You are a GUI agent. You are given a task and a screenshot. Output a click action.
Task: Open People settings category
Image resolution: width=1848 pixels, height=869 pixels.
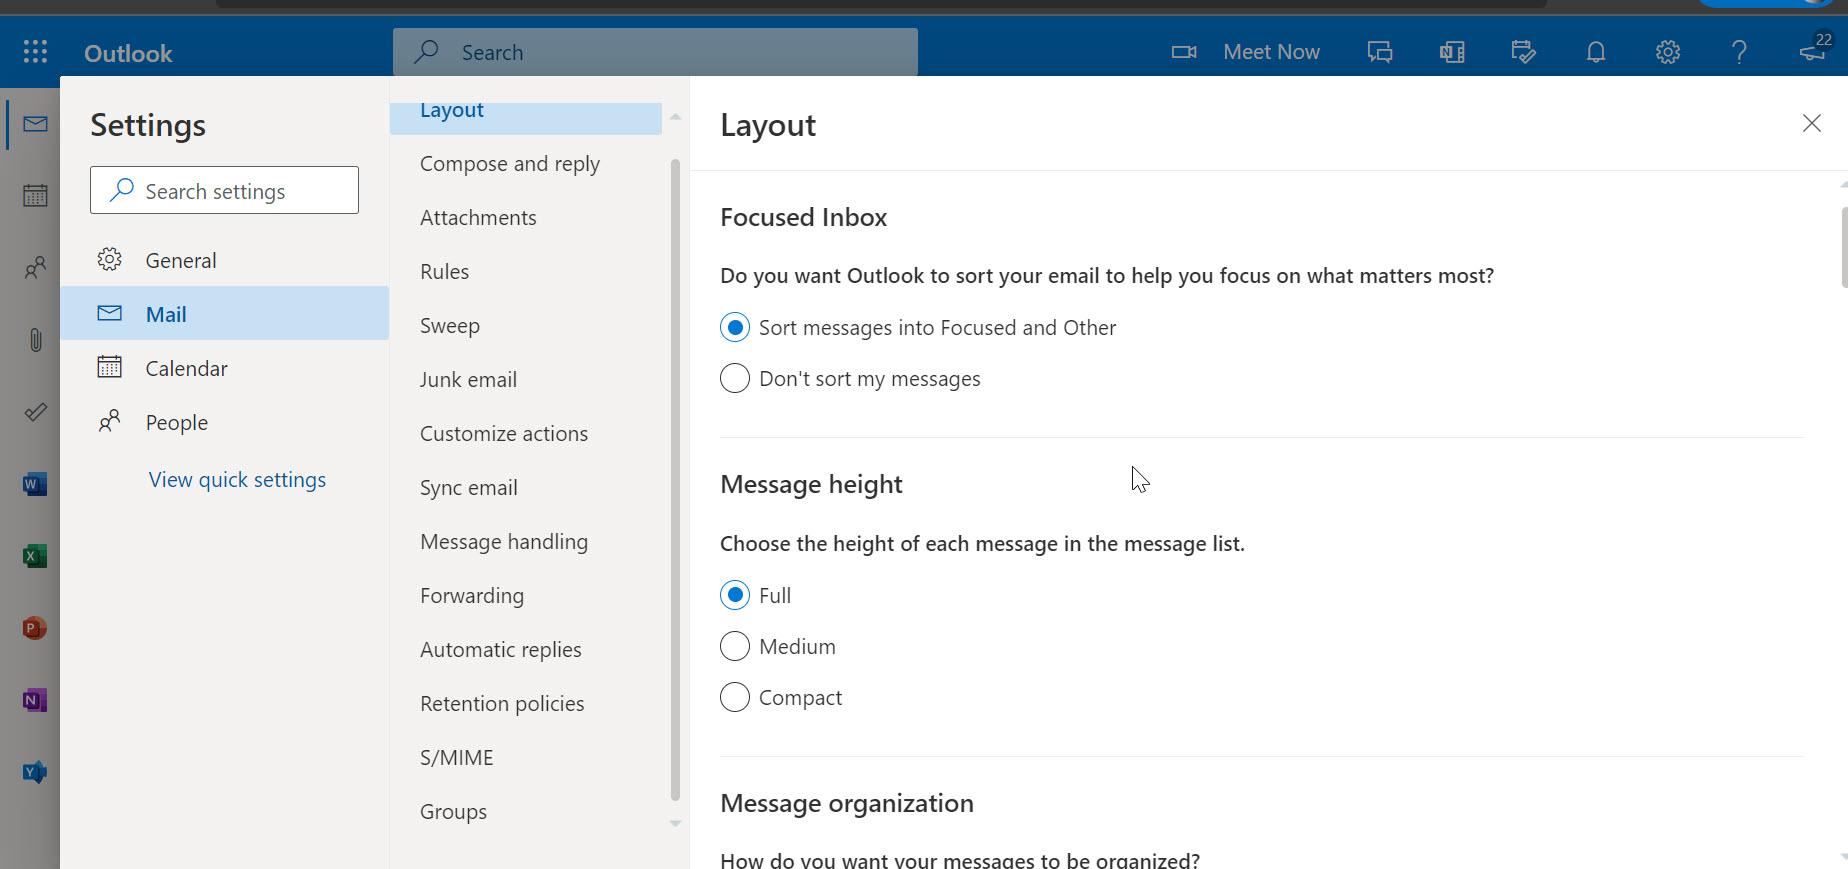tap(224, 422)
